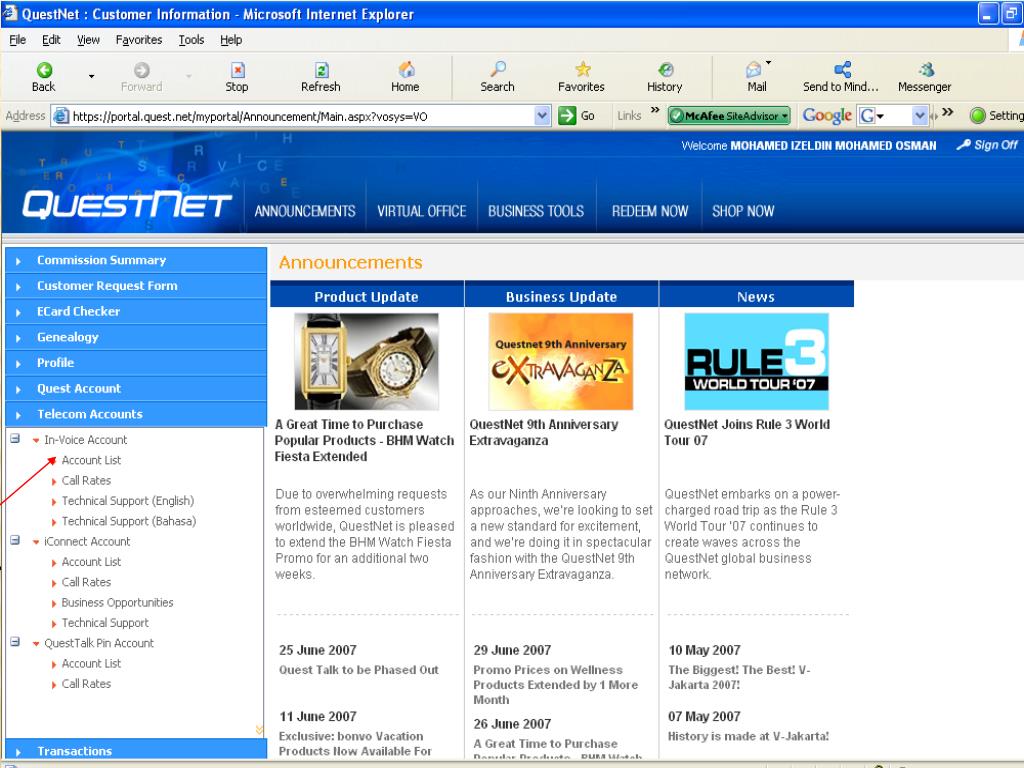The image size is (1024, 768).
Task: Launch Messenger from toolbar icon
Action: pos(925,69)
